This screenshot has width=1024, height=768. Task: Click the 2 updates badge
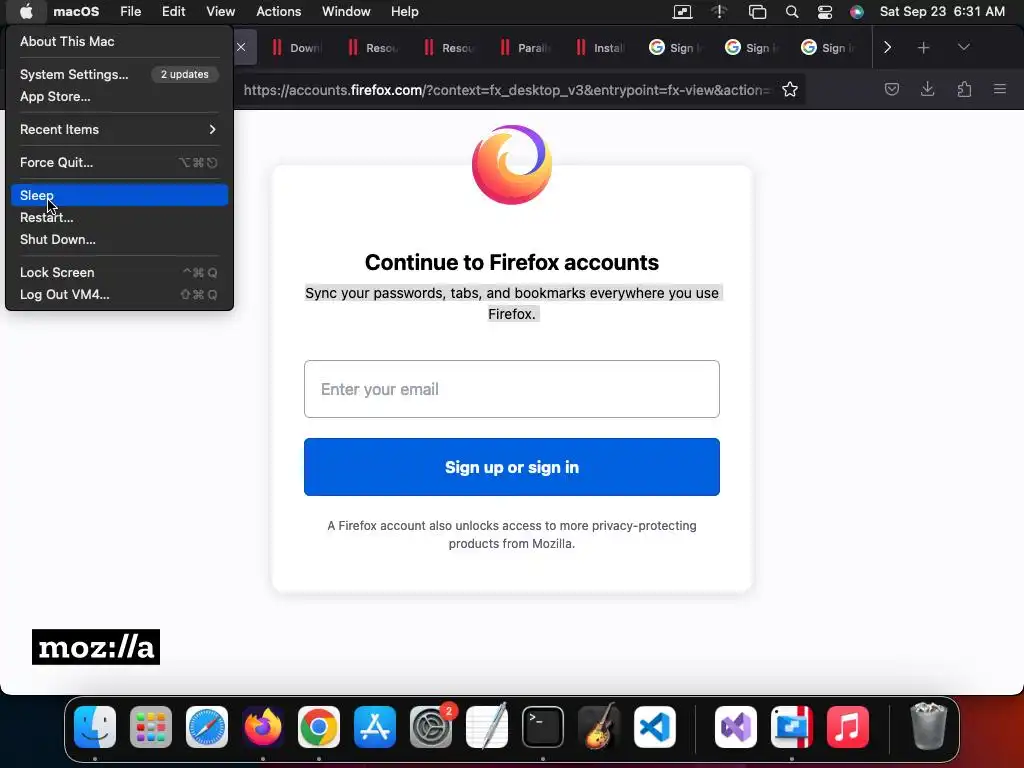click(x=185, y=74)
